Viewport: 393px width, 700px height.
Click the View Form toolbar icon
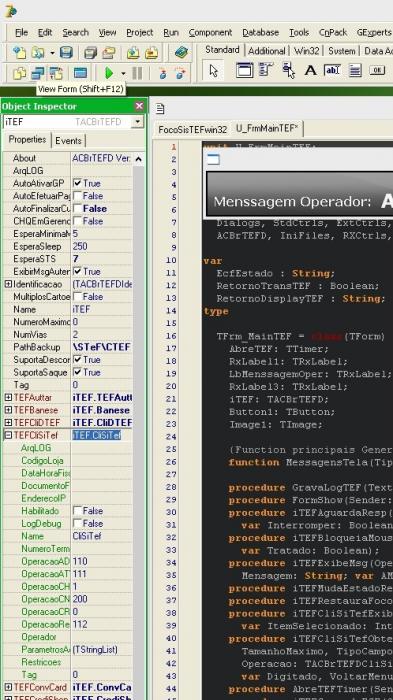point(38,73)
